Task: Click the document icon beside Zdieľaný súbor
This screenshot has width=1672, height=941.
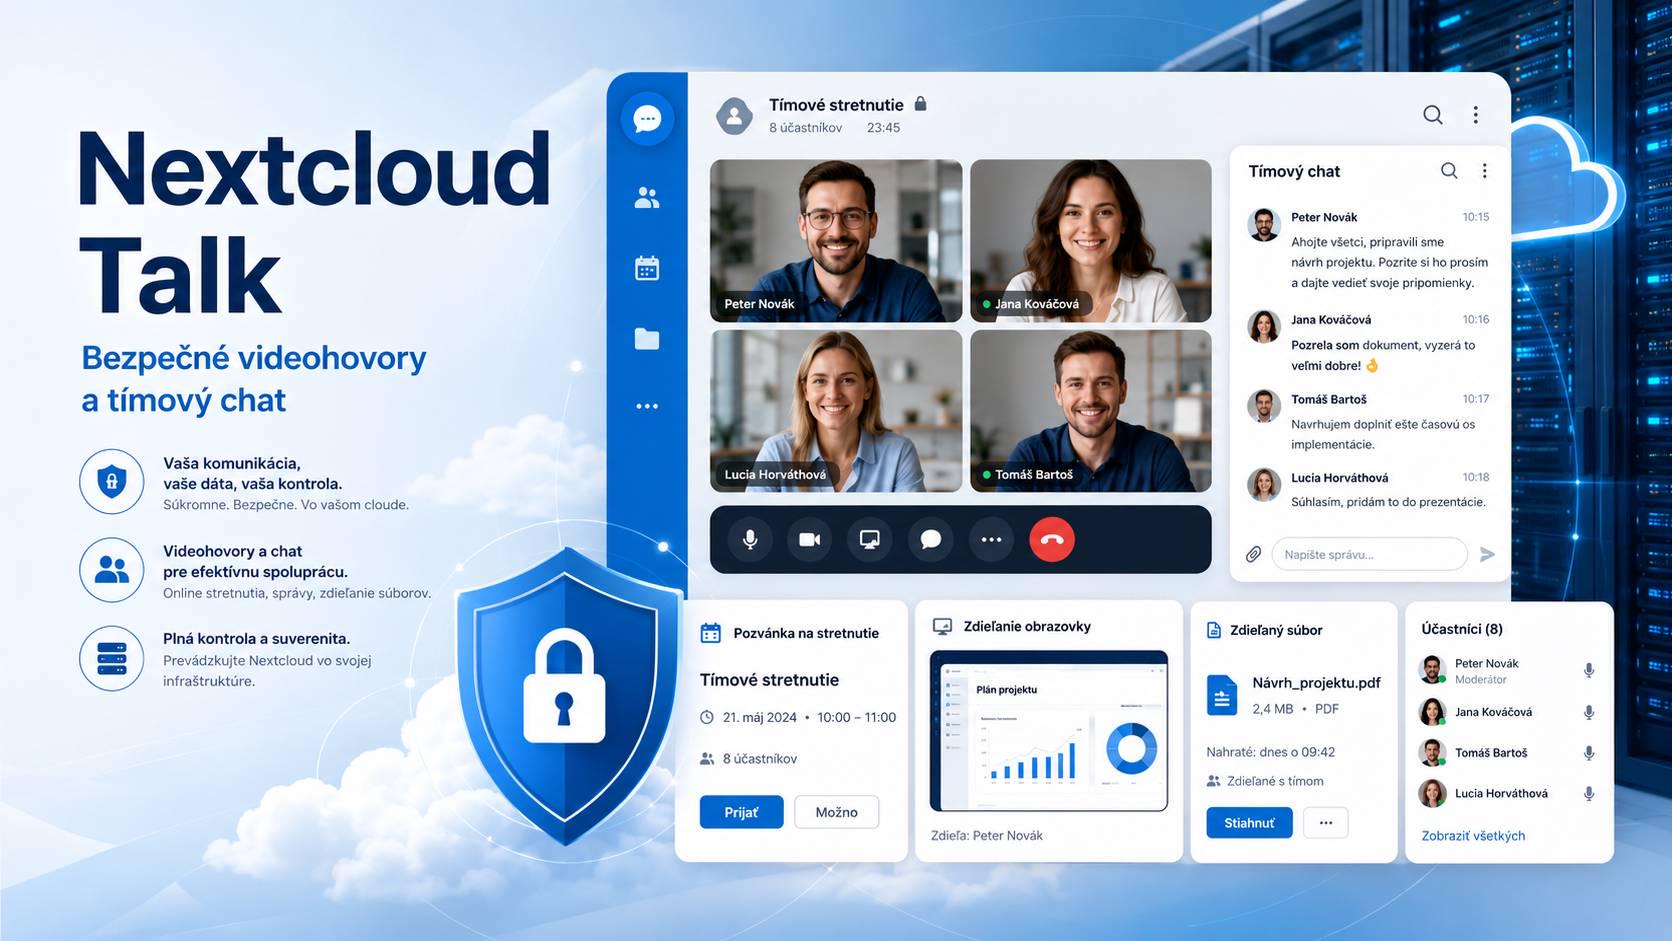Action: pos(1214,631)
